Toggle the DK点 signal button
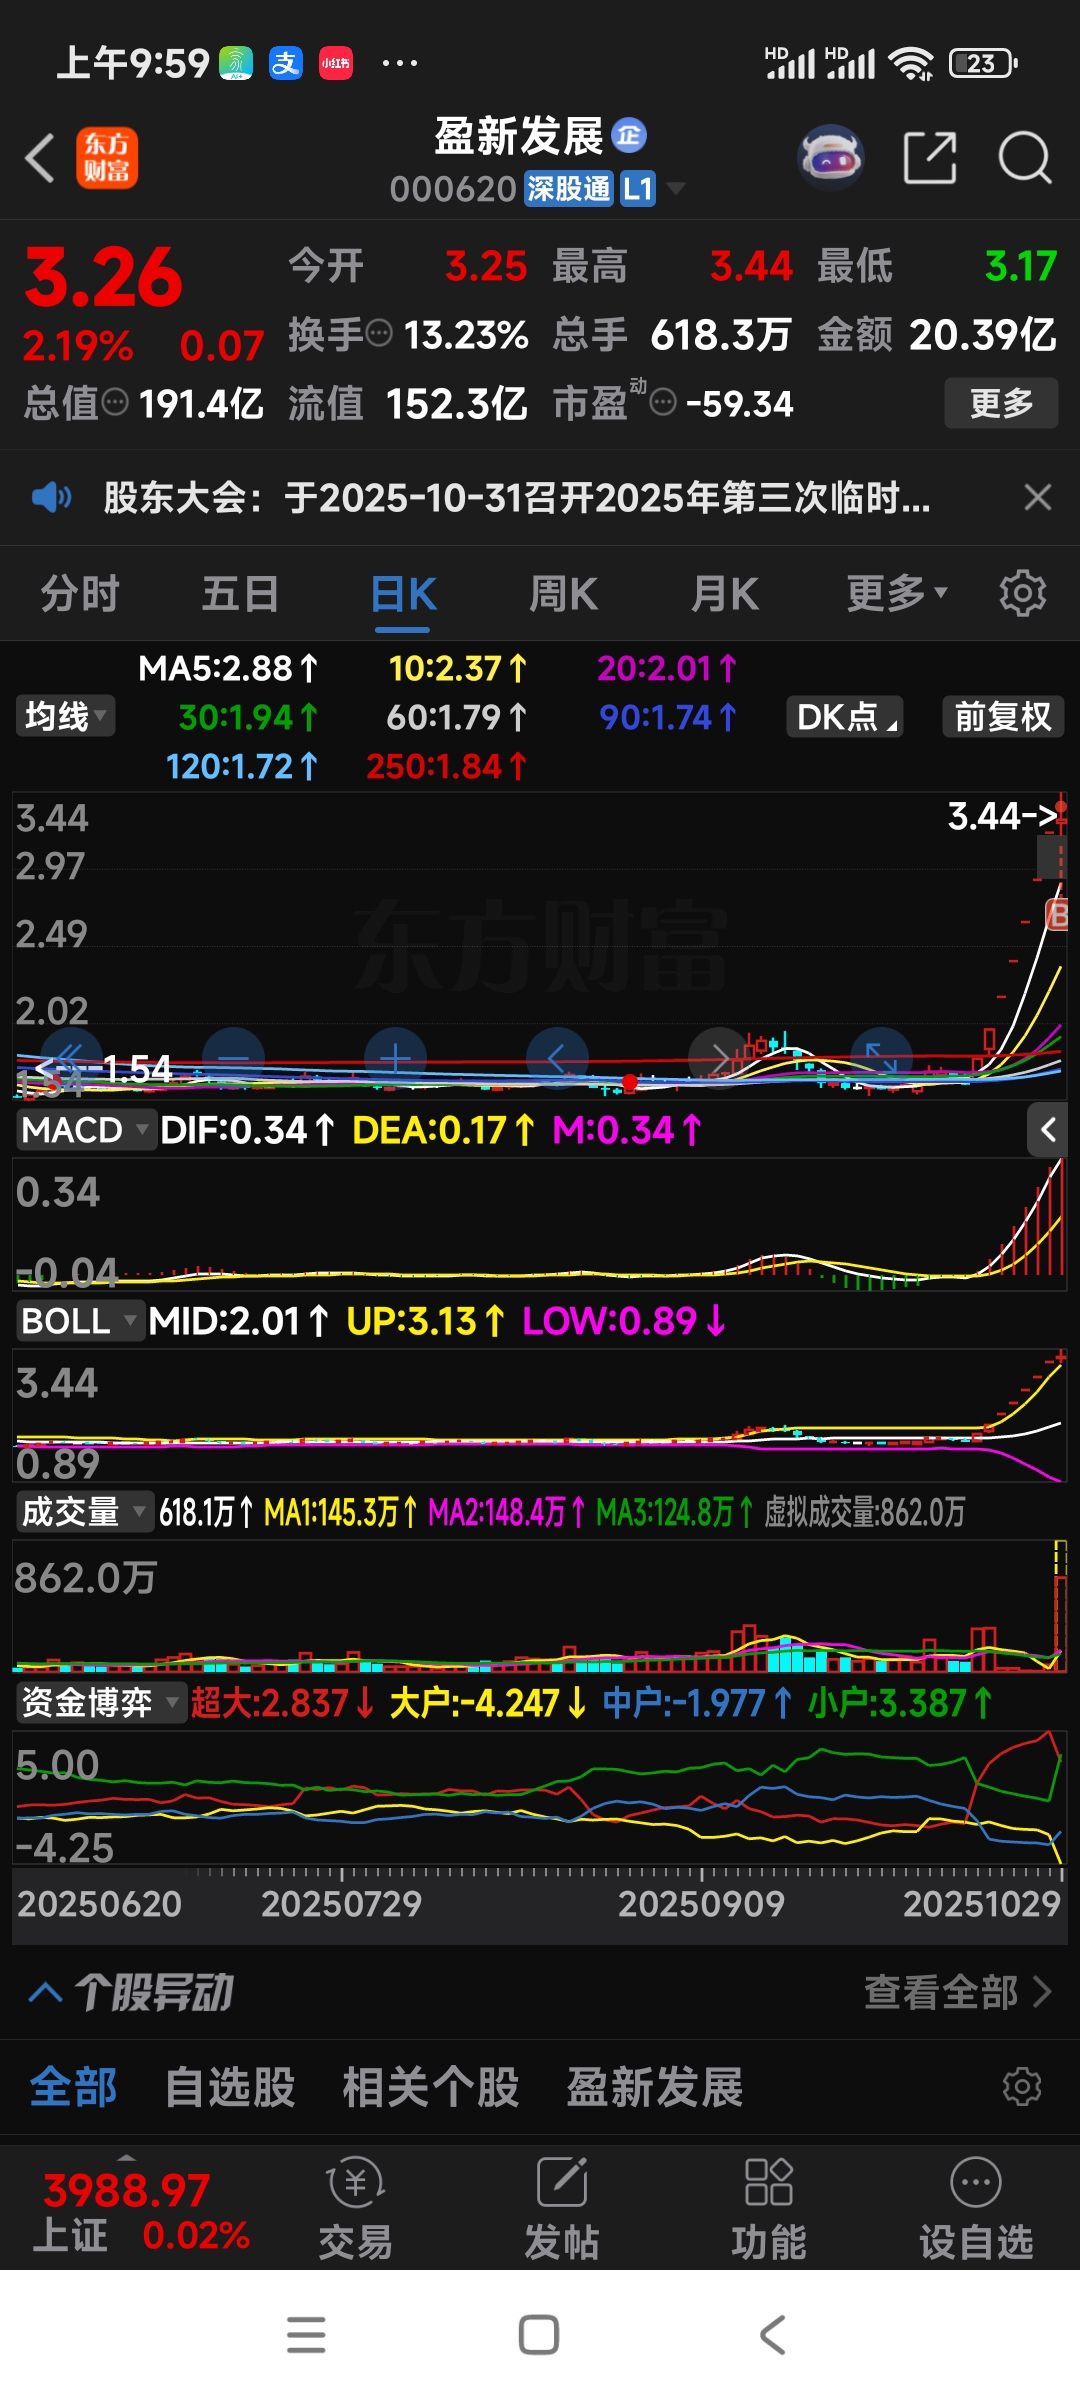 pos(846,716)
